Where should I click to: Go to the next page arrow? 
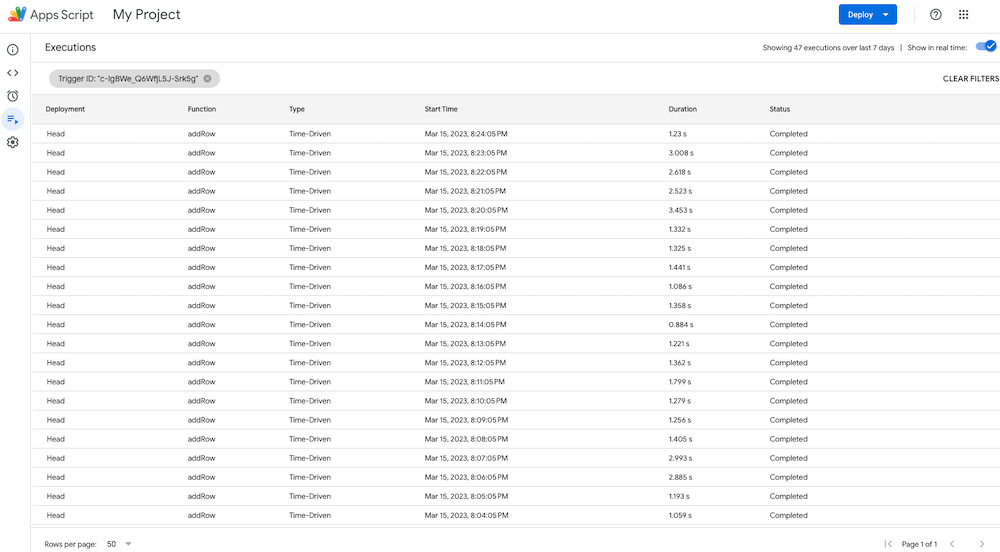(982, 544)
